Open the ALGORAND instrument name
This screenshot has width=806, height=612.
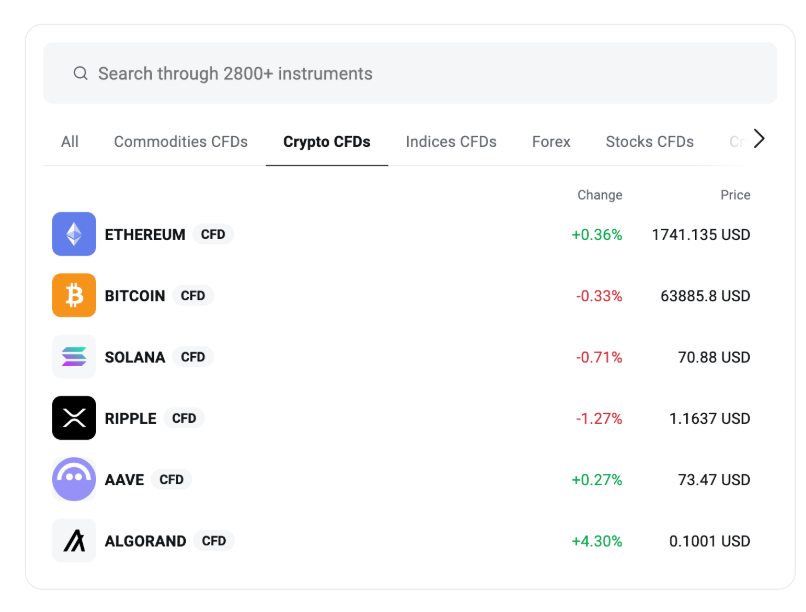(x=145, y=541)
